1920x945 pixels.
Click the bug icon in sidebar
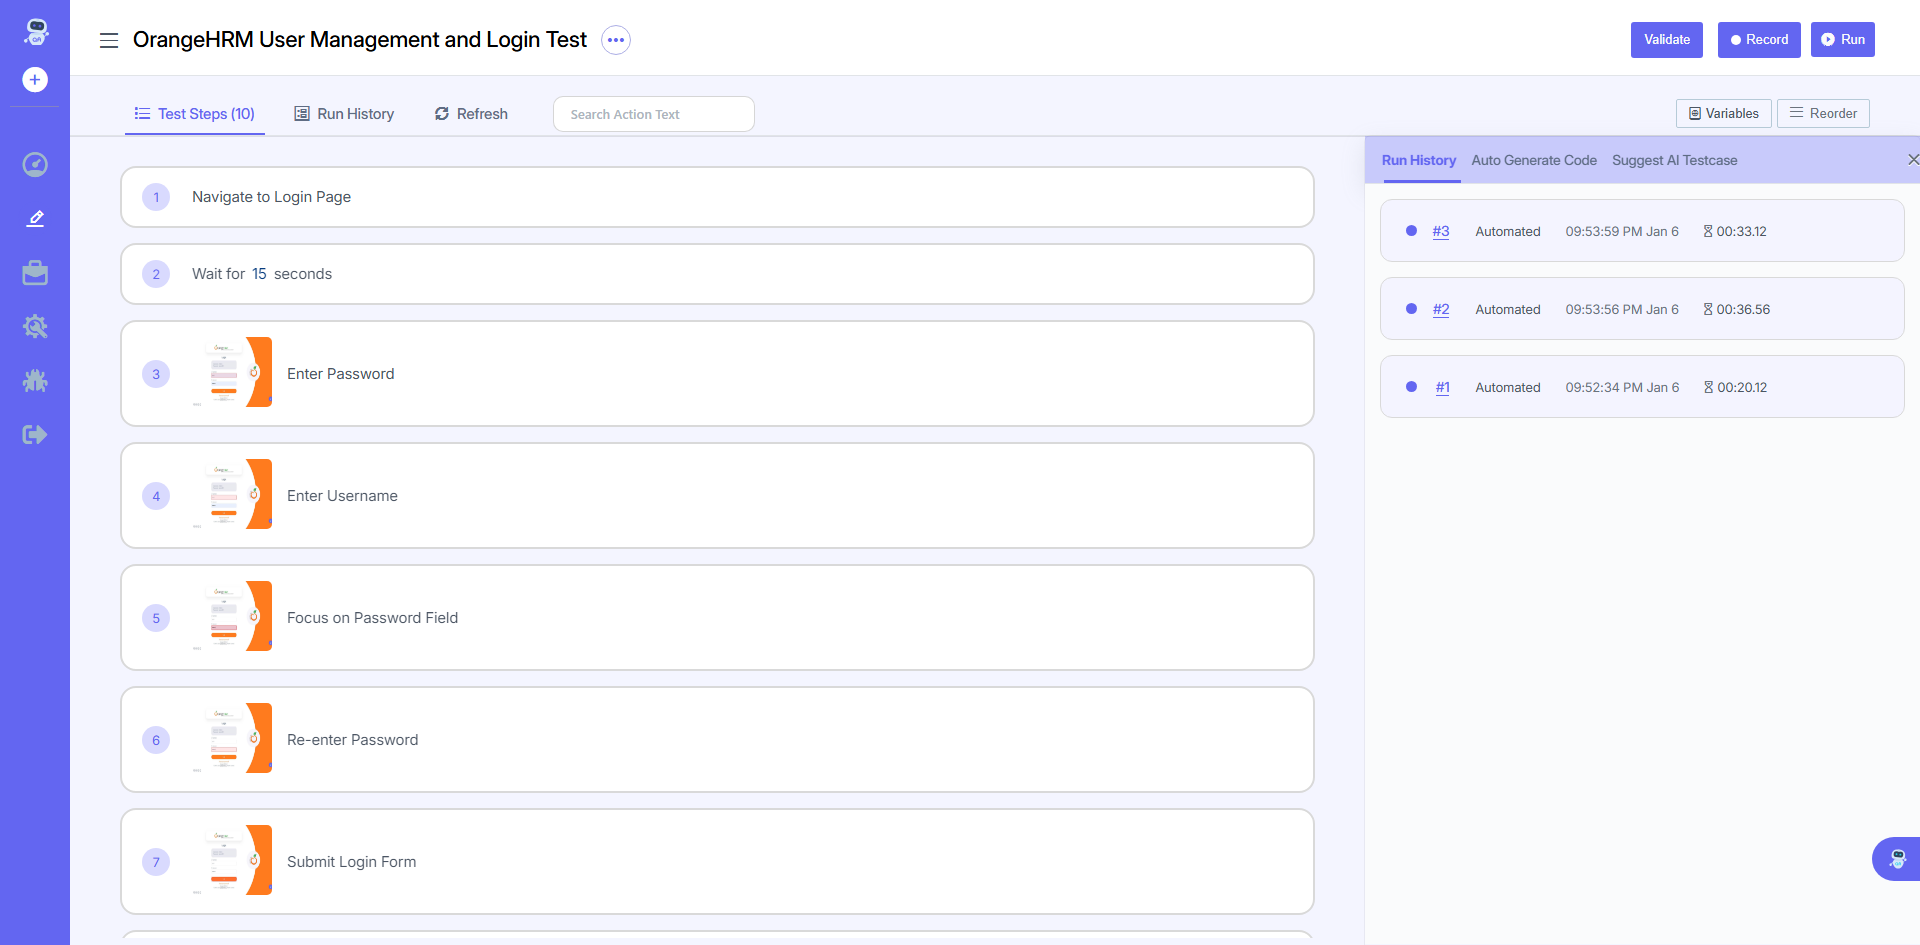click(x=35, y=380)
